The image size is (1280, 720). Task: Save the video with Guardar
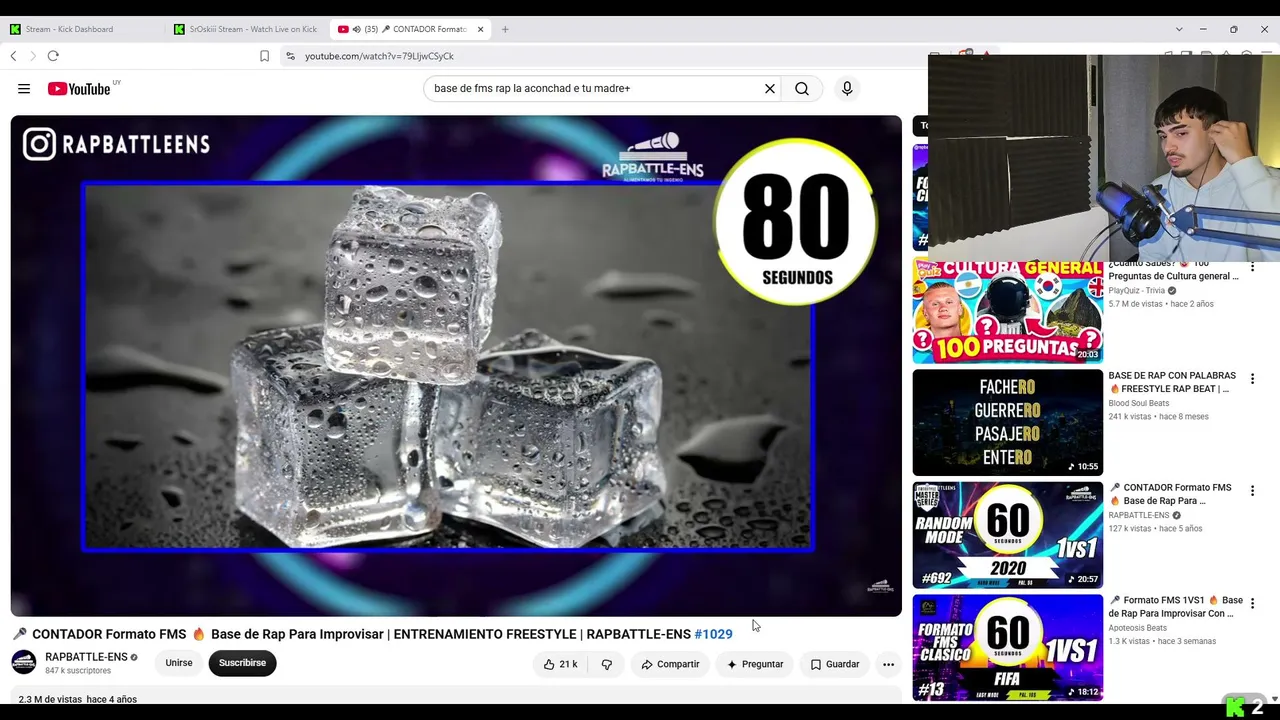coord(835,664)
